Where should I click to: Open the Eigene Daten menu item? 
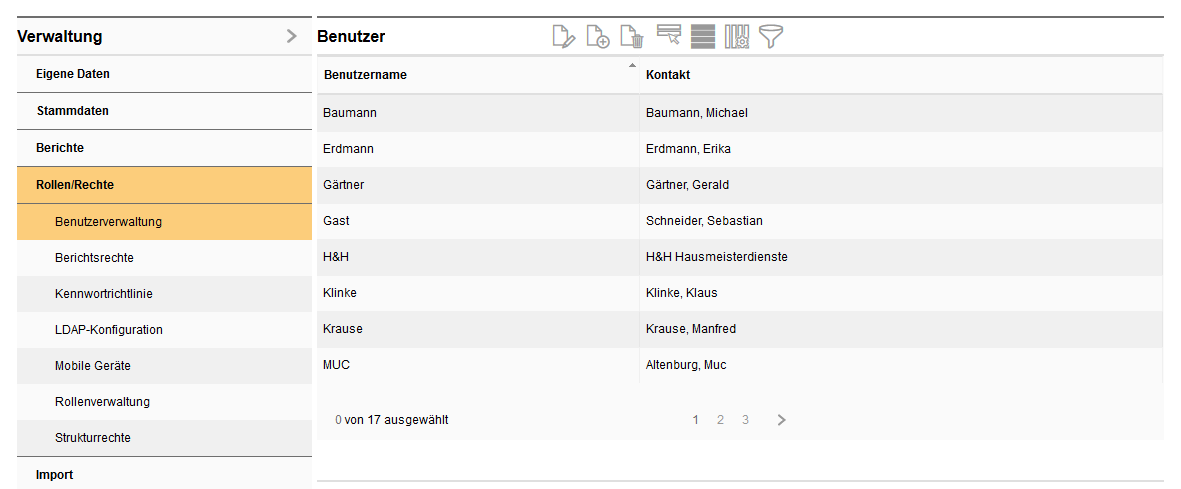(x=73, y=74)
